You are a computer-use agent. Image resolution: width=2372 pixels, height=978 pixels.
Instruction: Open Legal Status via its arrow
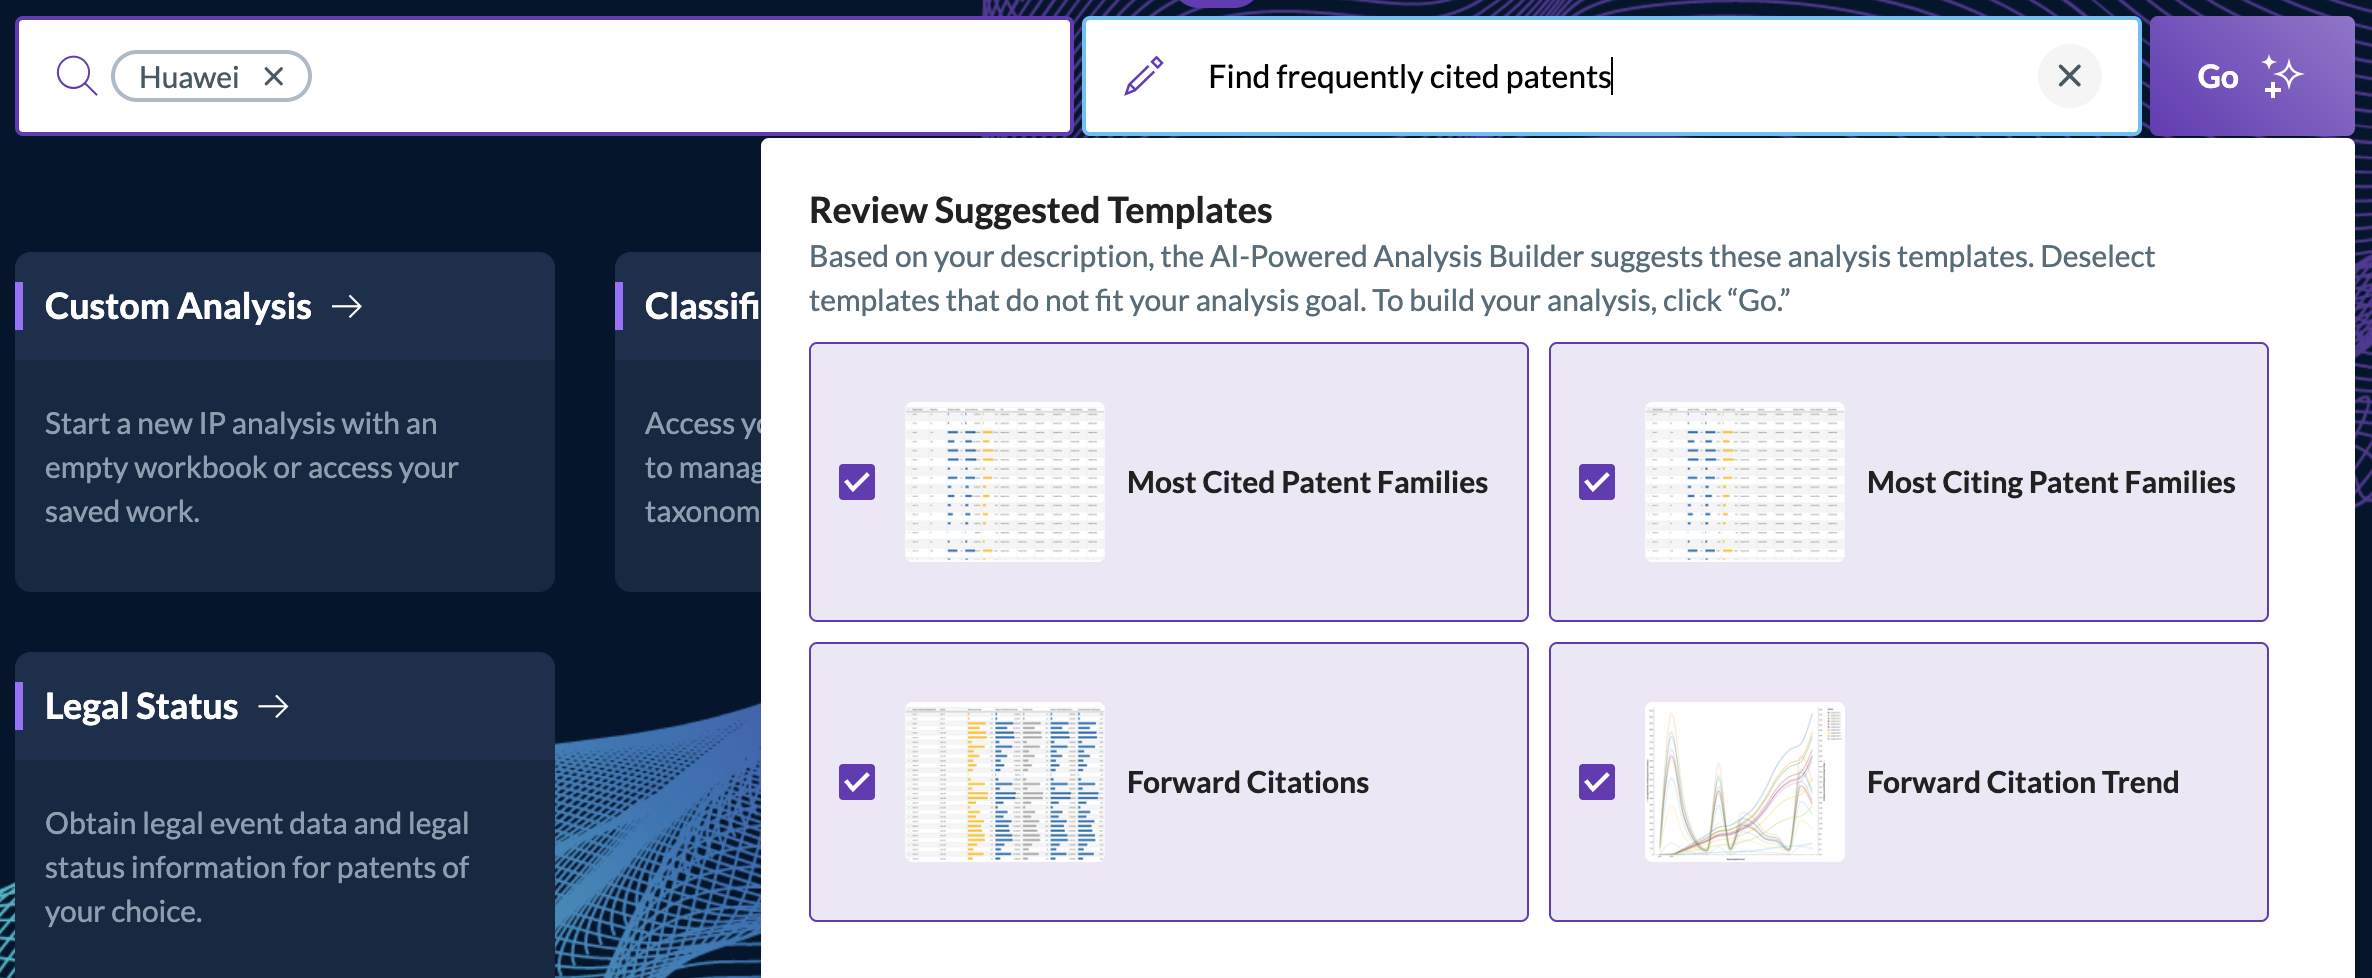[x=273, y=706]
